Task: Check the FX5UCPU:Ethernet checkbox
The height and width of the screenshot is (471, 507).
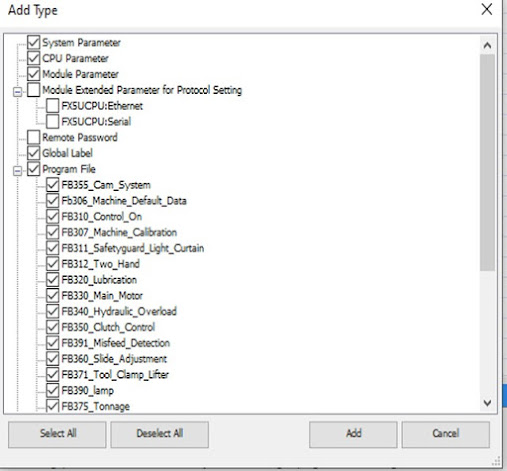Action: point(53,106)
